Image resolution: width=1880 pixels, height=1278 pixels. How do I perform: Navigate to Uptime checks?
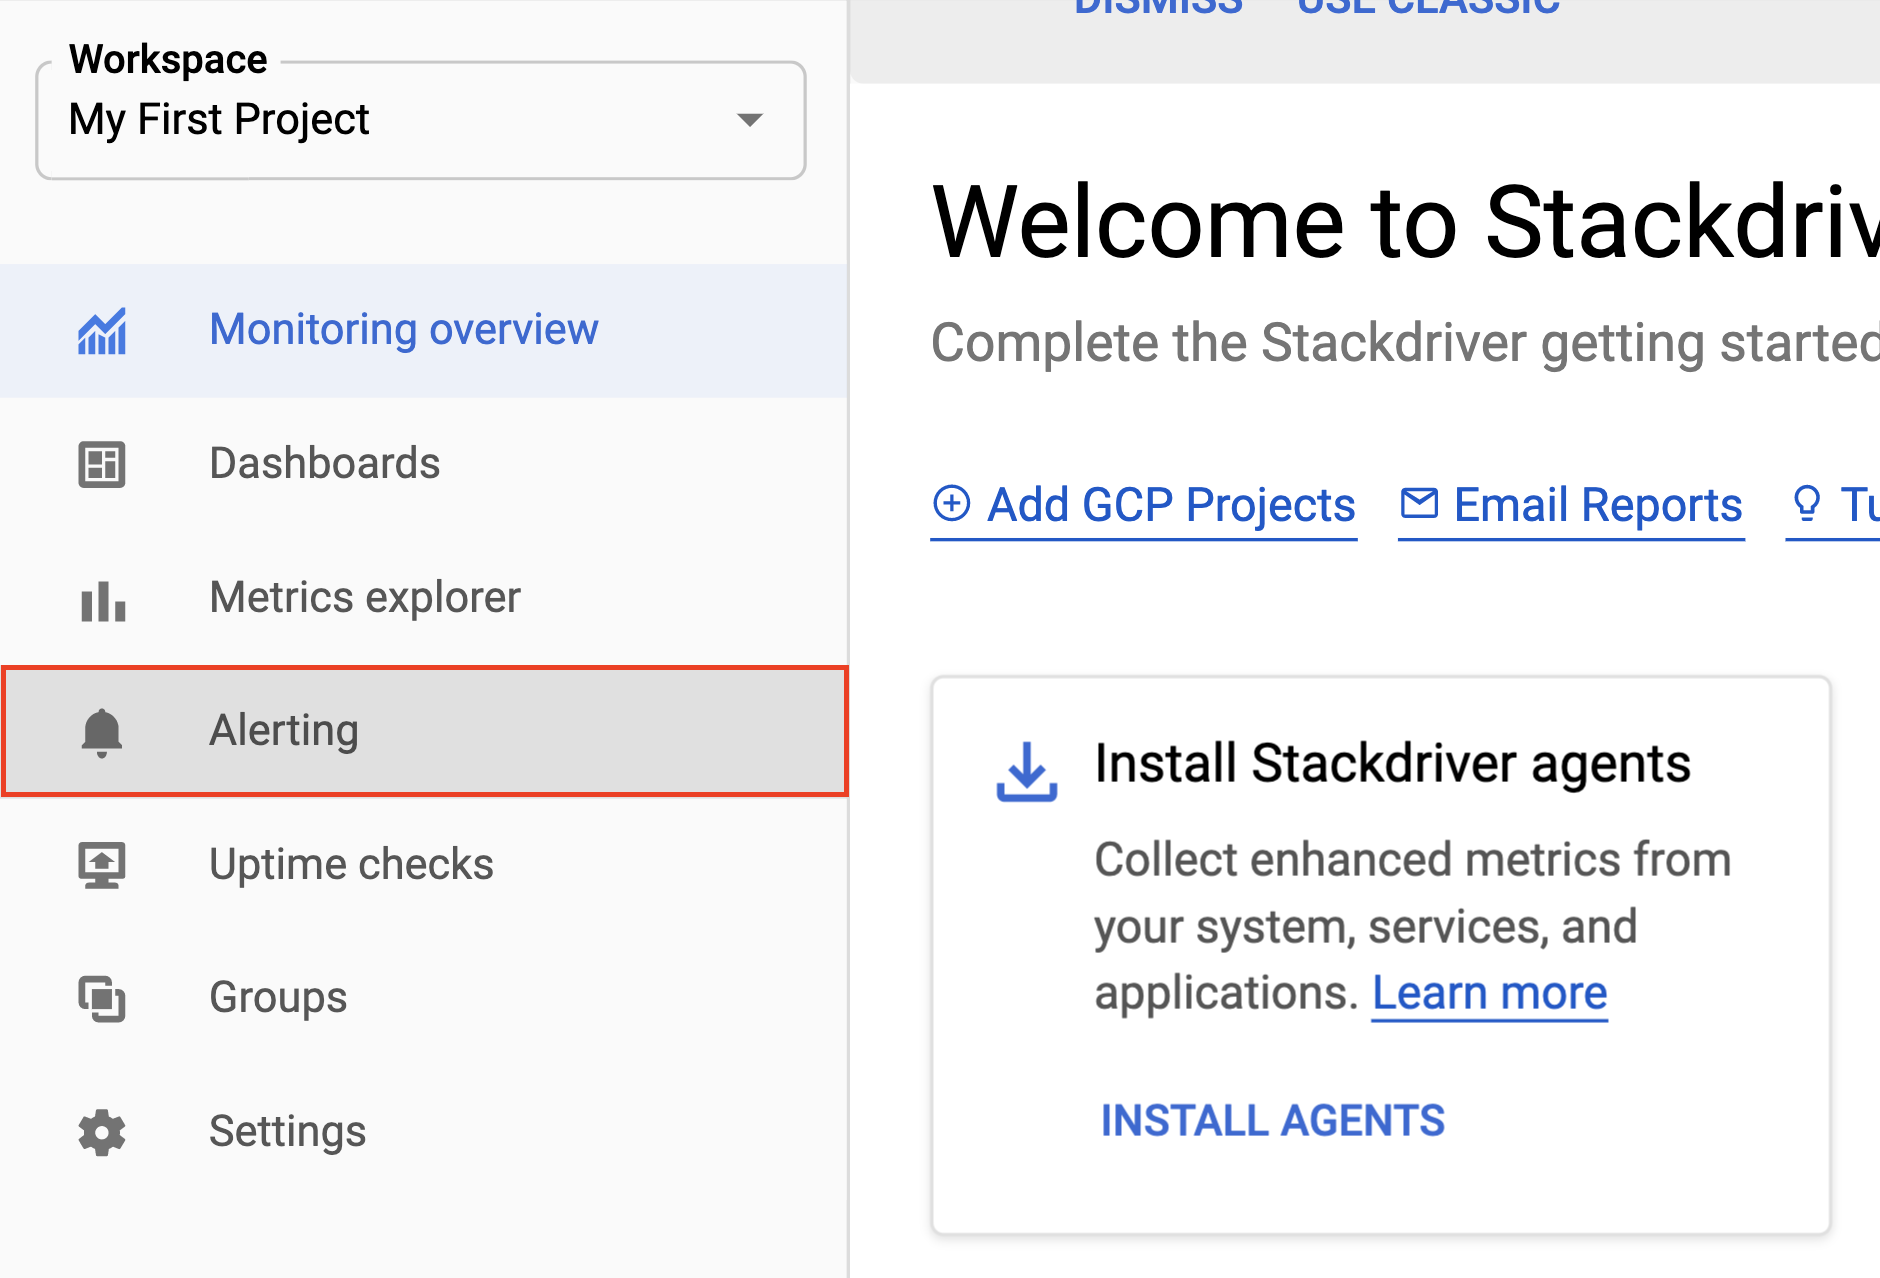[x=424, y=865]
